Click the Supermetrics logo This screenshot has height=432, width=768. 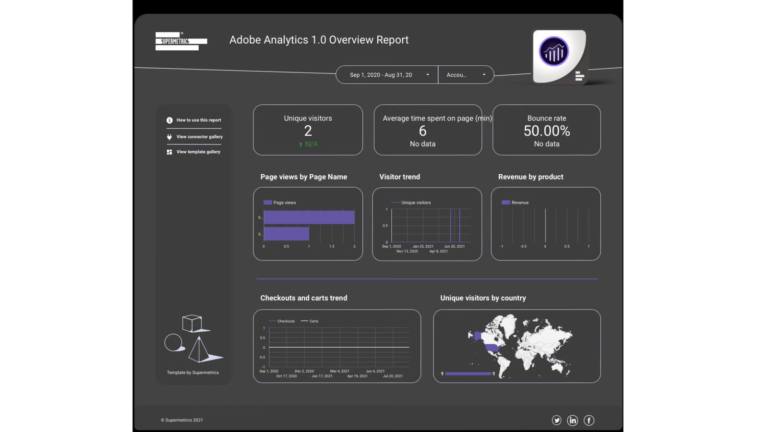click(x=181, y=41)
